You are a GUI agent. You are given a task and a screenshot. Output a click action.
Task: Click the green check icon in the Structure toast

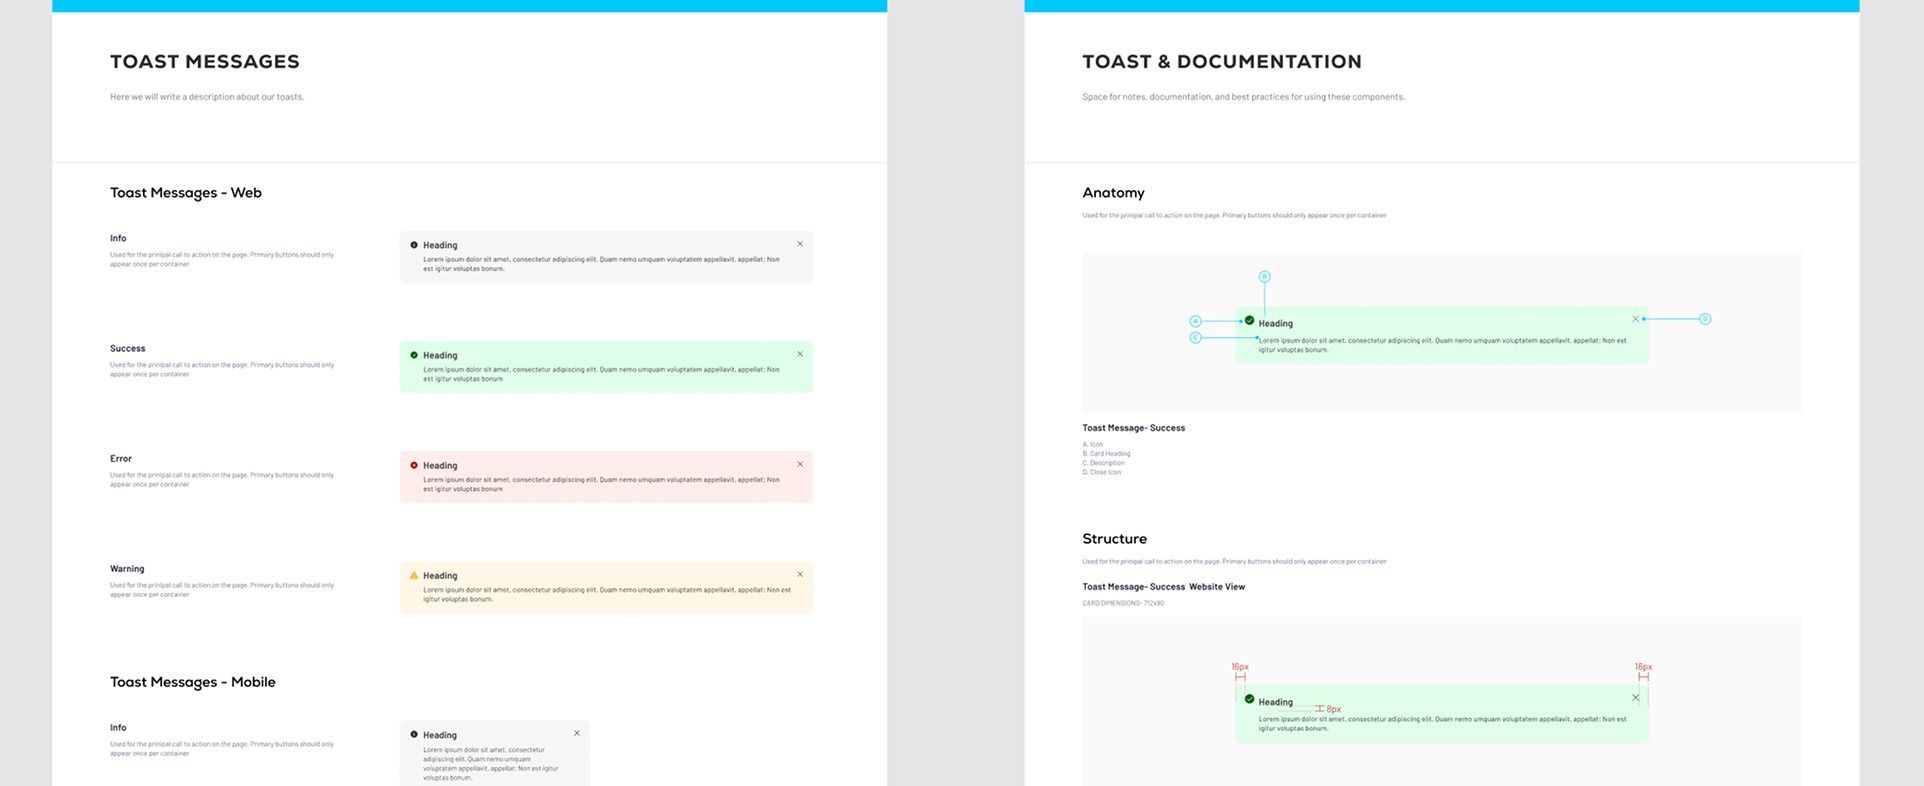(x=1249, y=699)
